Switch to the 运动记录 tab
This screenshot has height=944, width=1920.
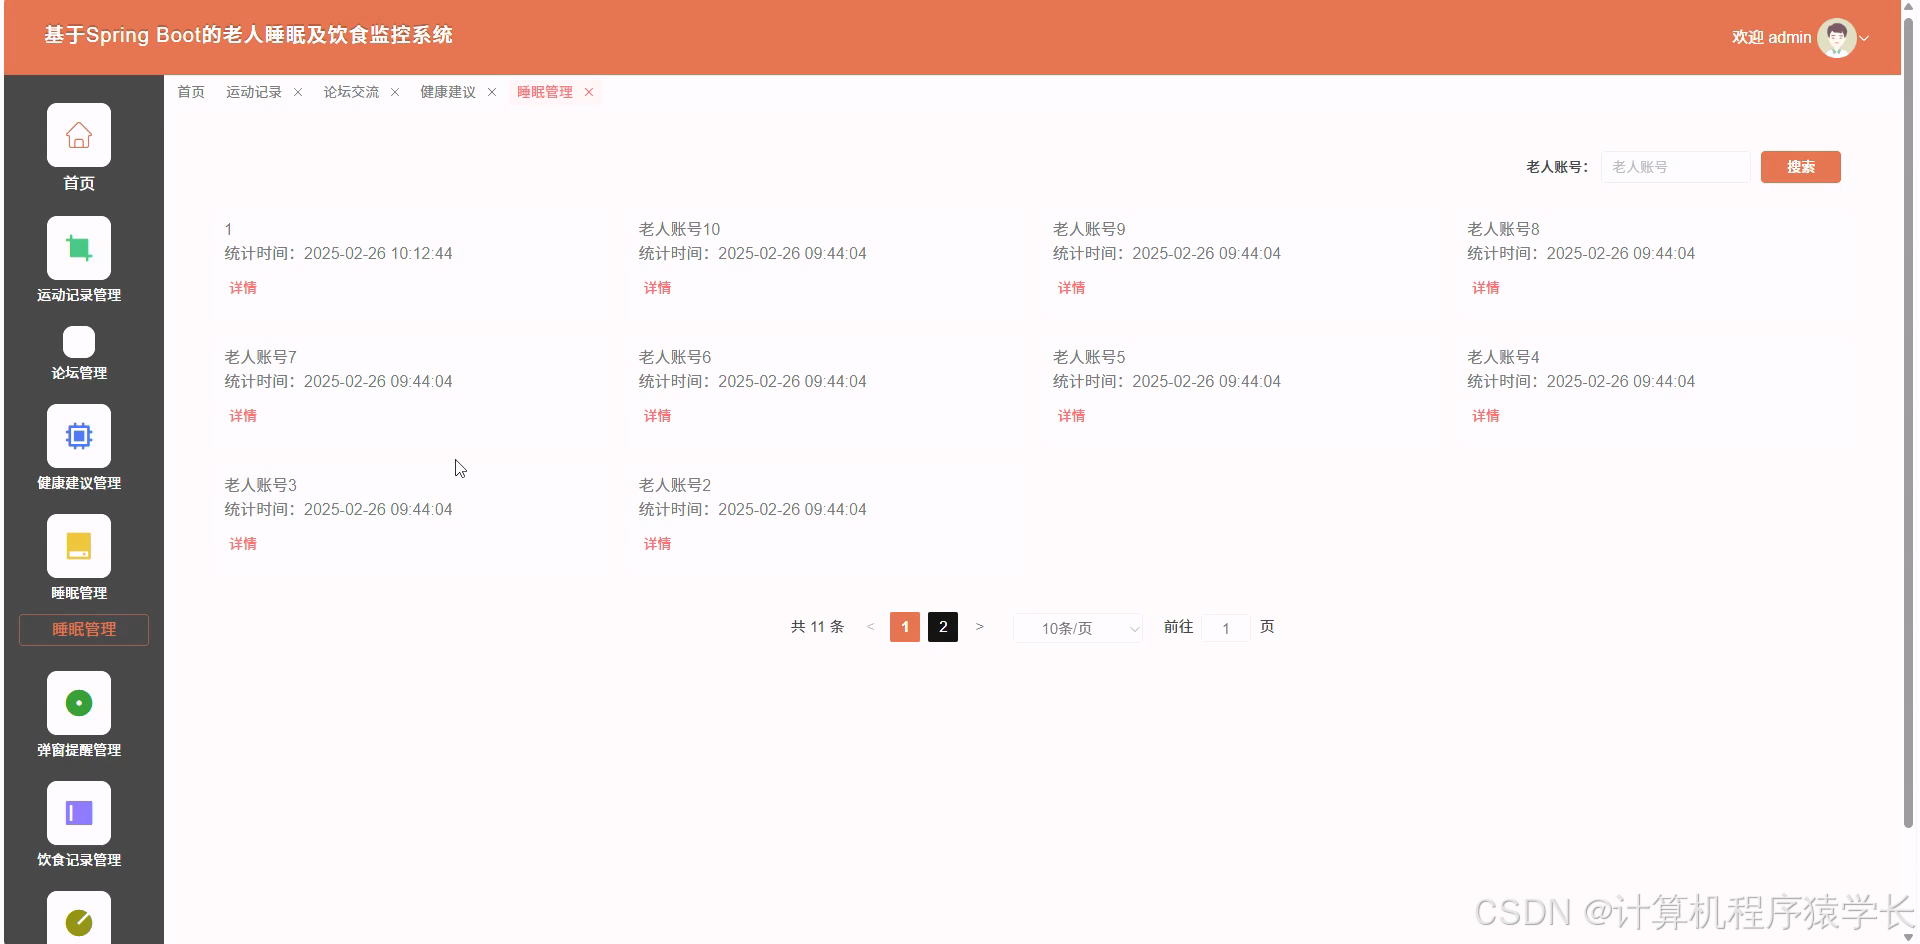coord(253,92)
